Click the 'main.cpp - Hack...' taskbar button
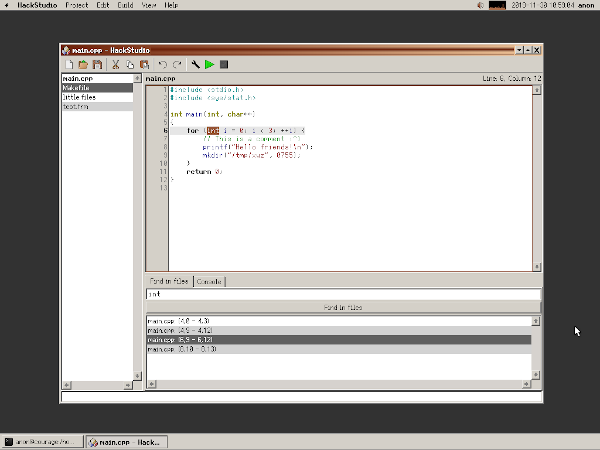Screen dimensions: 600x450 [x=127, y=442]
